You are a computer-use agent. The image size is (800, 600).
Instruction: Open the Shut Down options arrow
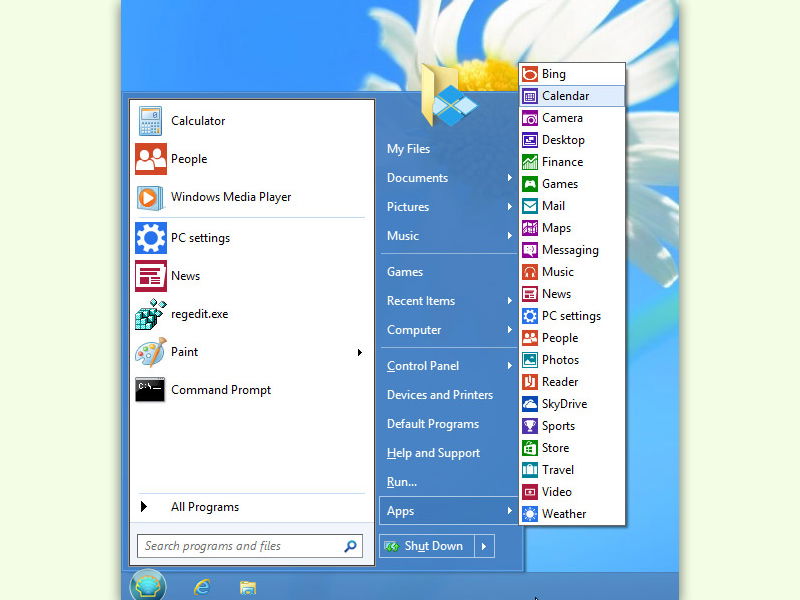484,546
